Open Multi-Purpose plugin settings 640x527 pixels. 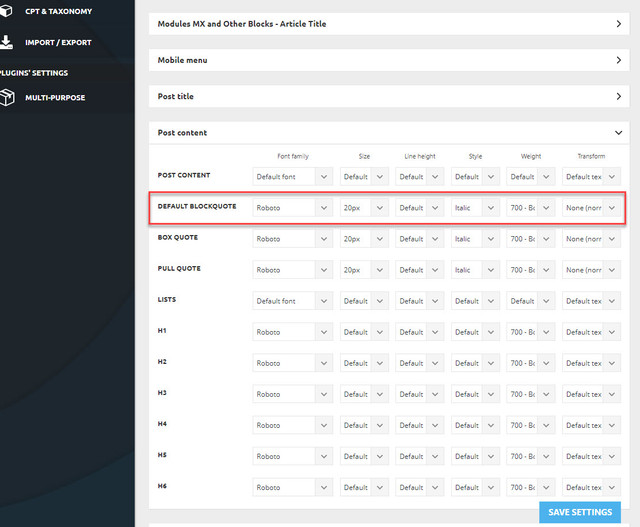pyautogui.click(x=55, y=98)
